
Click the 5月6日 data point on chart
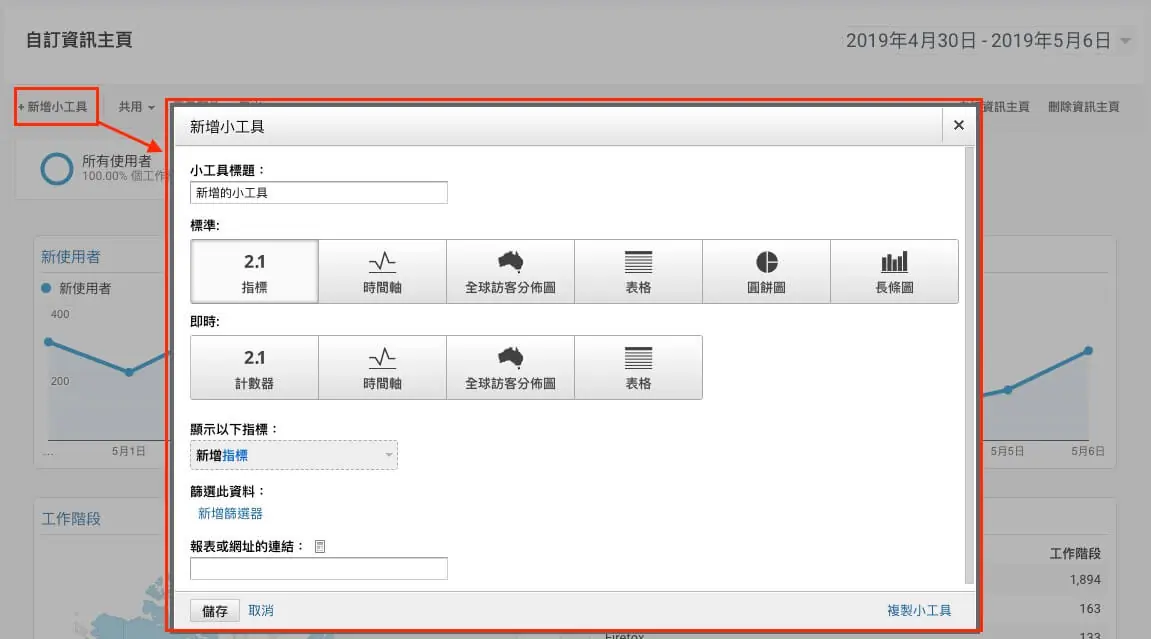(x=1088, y=351)
